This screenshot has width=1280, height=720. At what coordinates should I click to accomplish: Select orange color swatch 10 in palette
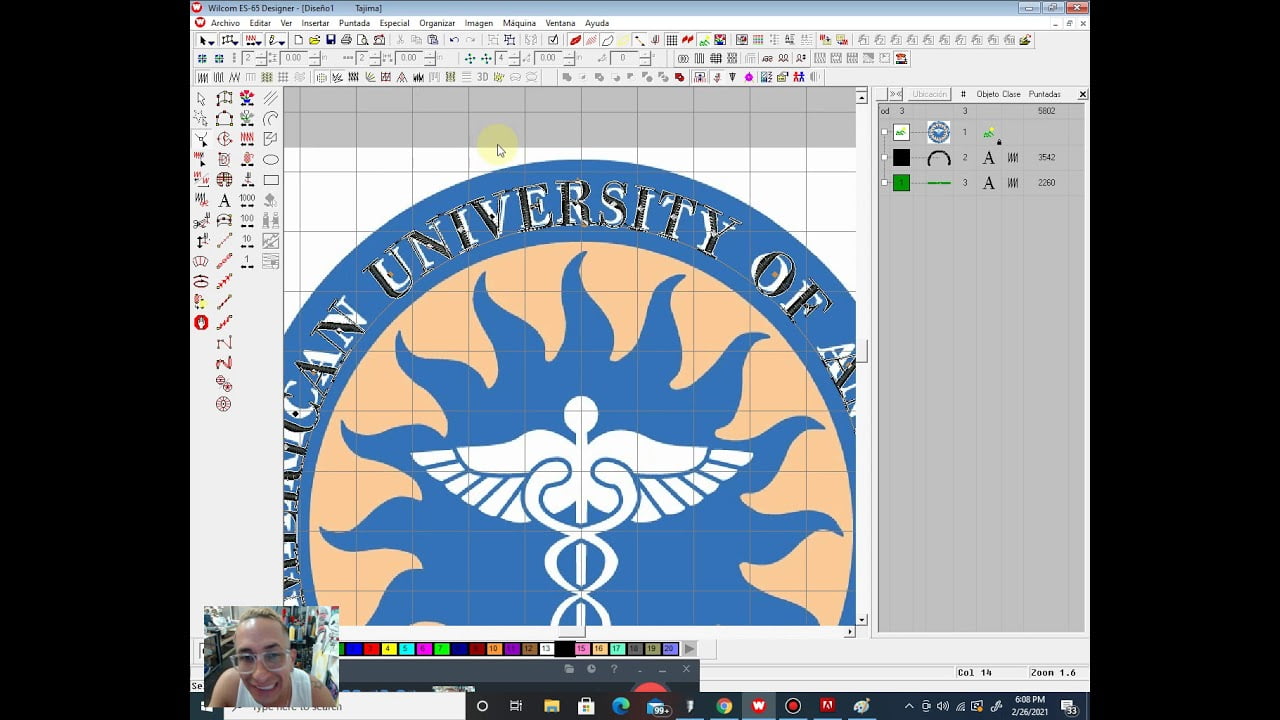coord(493,649)
